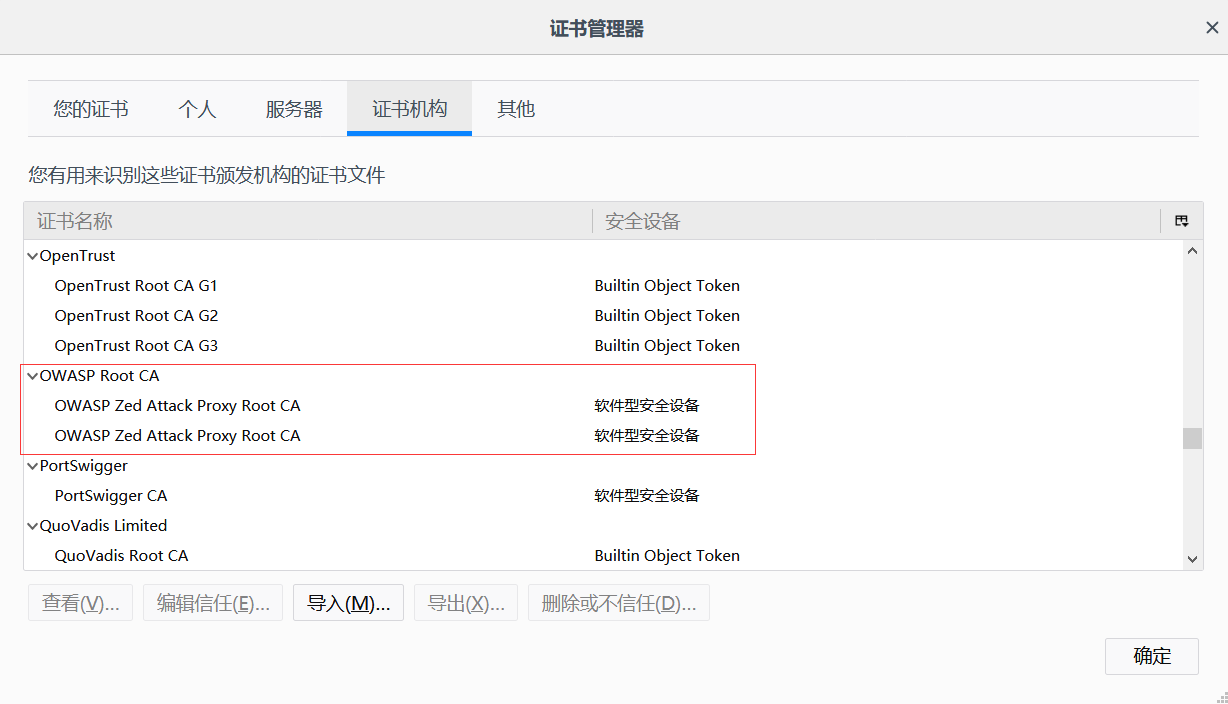Viewport: 1228px width, 704px height.
Task: Click Builtin Object Token for OpenTrust Root CA G2
Action: [667, 316]
